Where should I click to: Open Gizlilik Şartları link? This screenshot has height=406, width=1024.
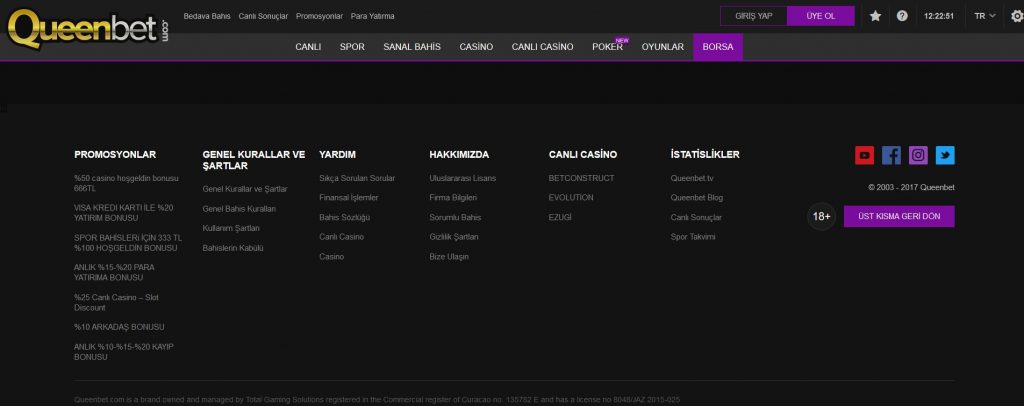[x=454, y=236]
